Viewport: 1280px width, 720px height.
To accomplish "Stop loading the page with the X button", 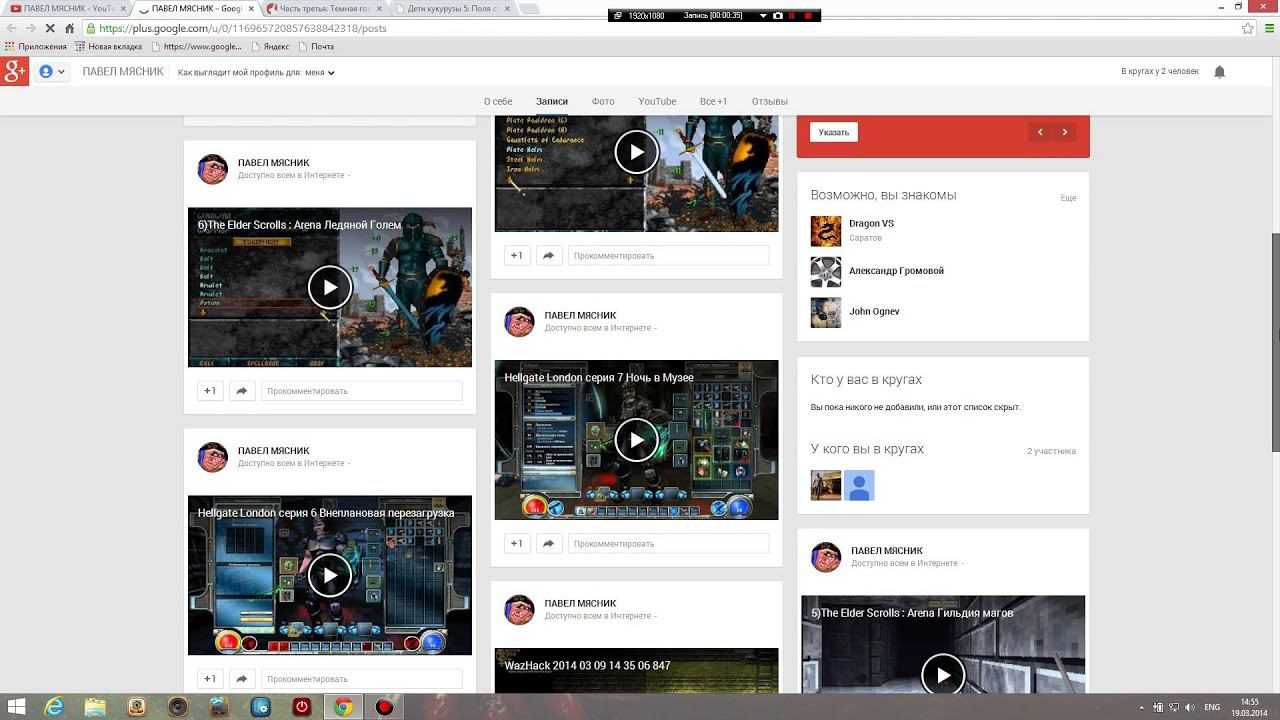I will (x=50, y=28).
